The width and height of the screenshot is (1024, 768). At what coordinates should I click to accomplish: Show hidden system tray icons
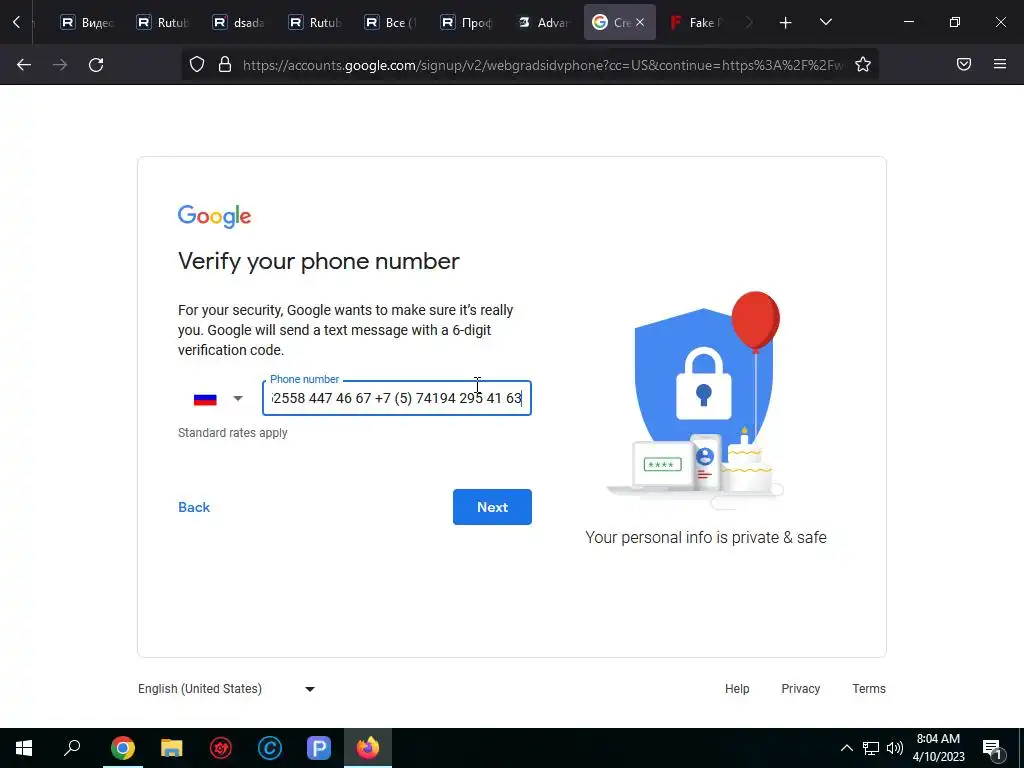846,748
